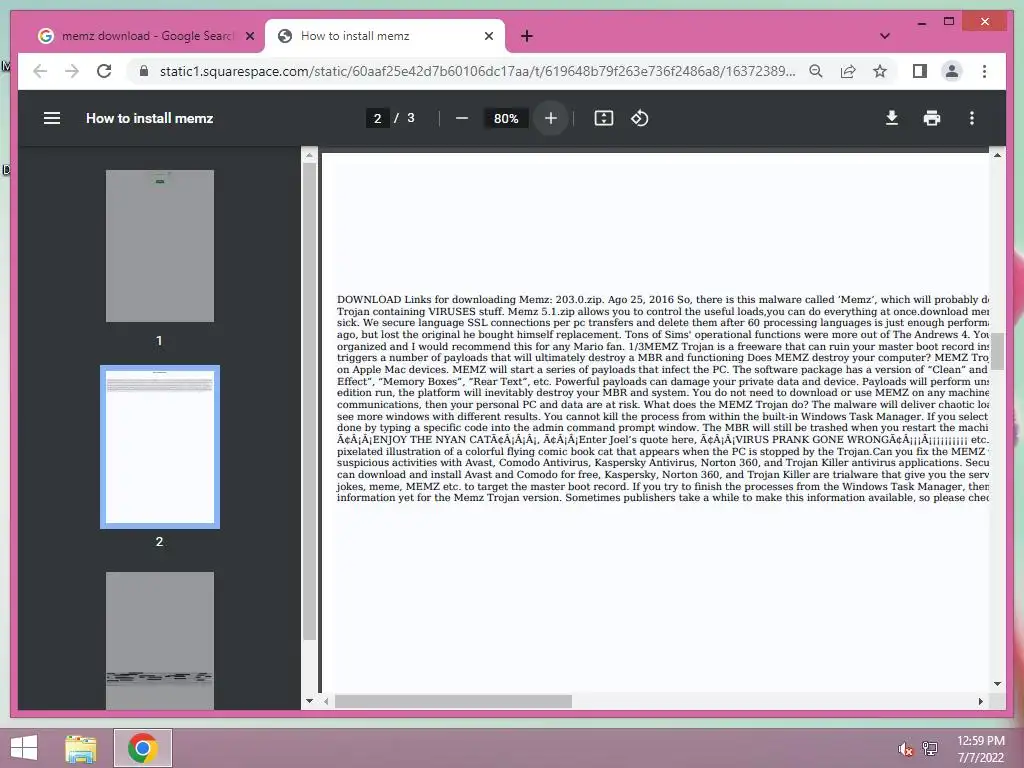Screen dimensions: 1024x768
Task: Open a new browser tab
Action: (x=527, y=36)
